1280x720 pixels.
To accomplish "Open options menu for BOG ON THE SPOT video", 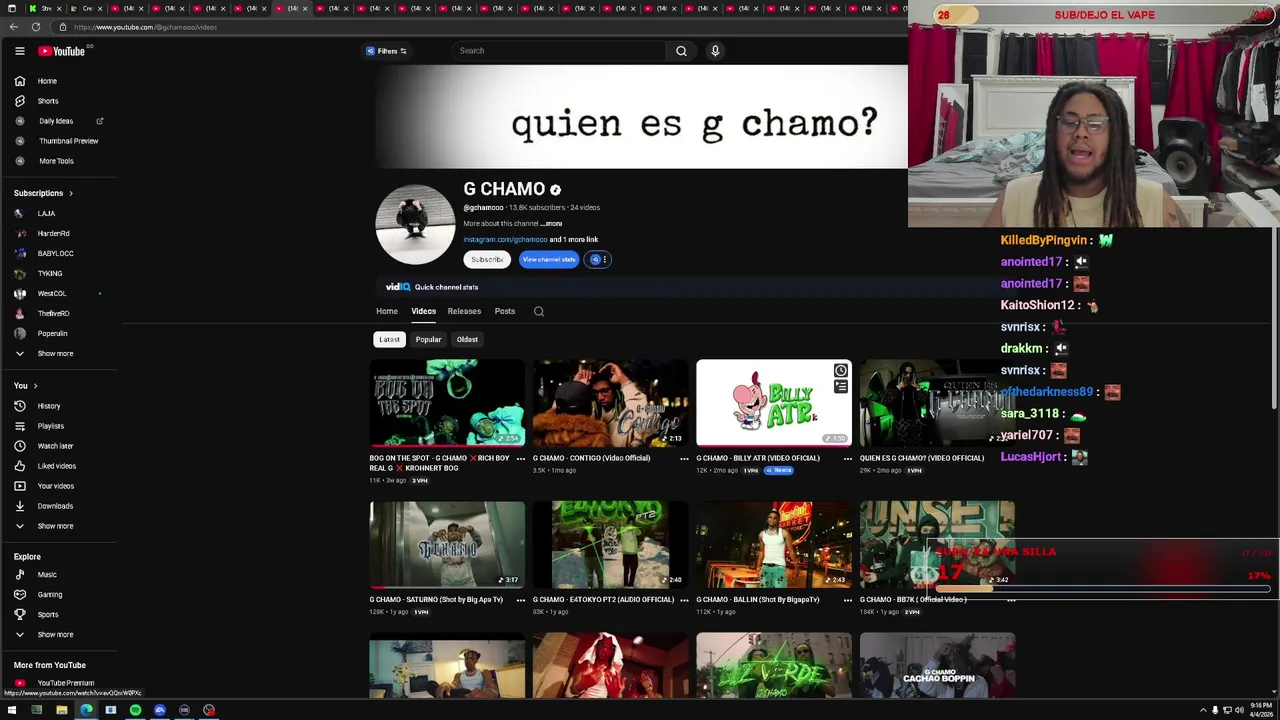I will click(521, 459).
